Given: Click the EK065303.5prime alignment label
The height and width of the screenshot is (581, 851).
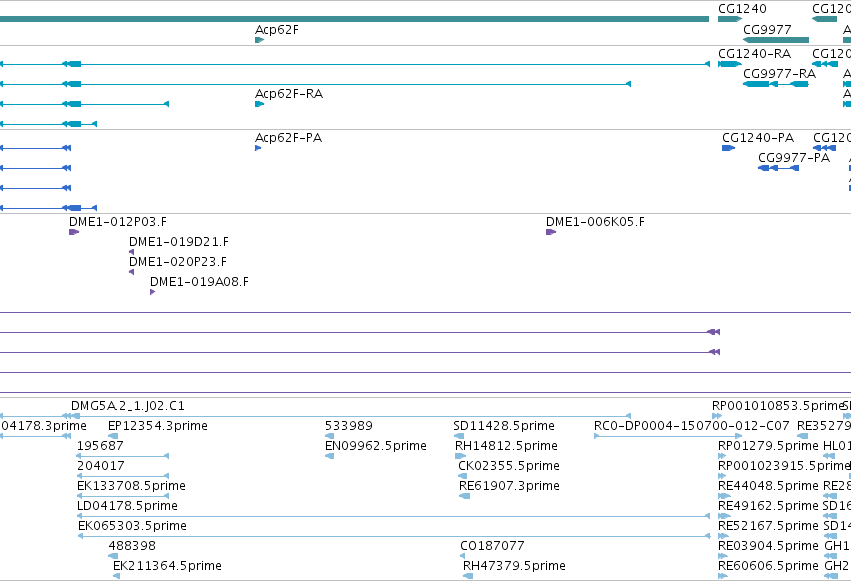Looking at the screenshot, I should (x=132, y=525).
